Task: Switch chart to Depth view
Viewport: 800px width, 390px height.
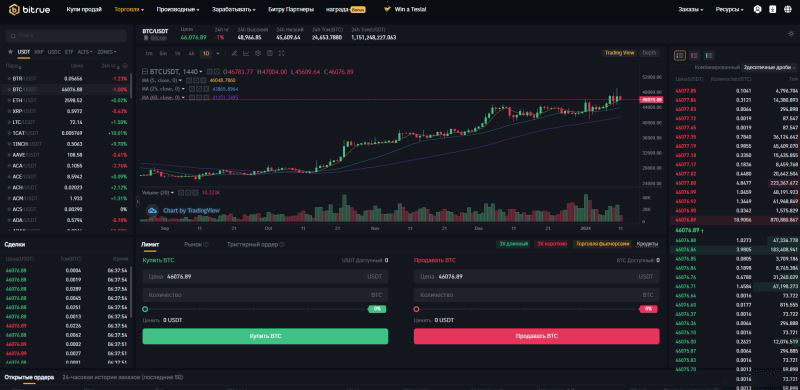Action: point(649,53)
